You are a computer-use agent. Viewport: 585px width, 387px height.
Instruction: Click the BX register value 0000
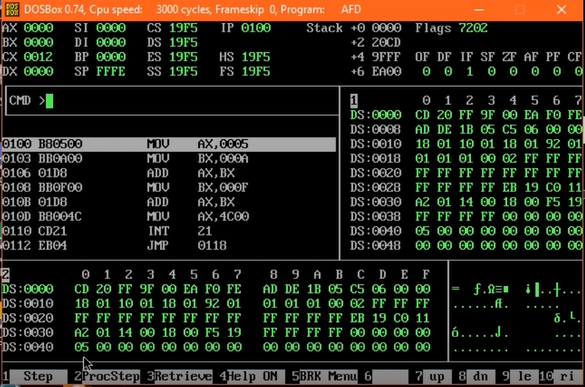coord(38,43)
